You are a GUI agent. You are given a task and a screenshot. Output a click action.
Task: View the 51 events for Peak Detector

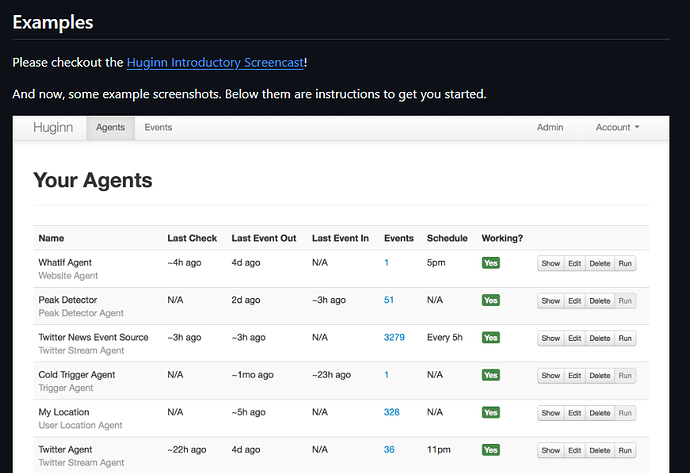click(x=389, y=300)
